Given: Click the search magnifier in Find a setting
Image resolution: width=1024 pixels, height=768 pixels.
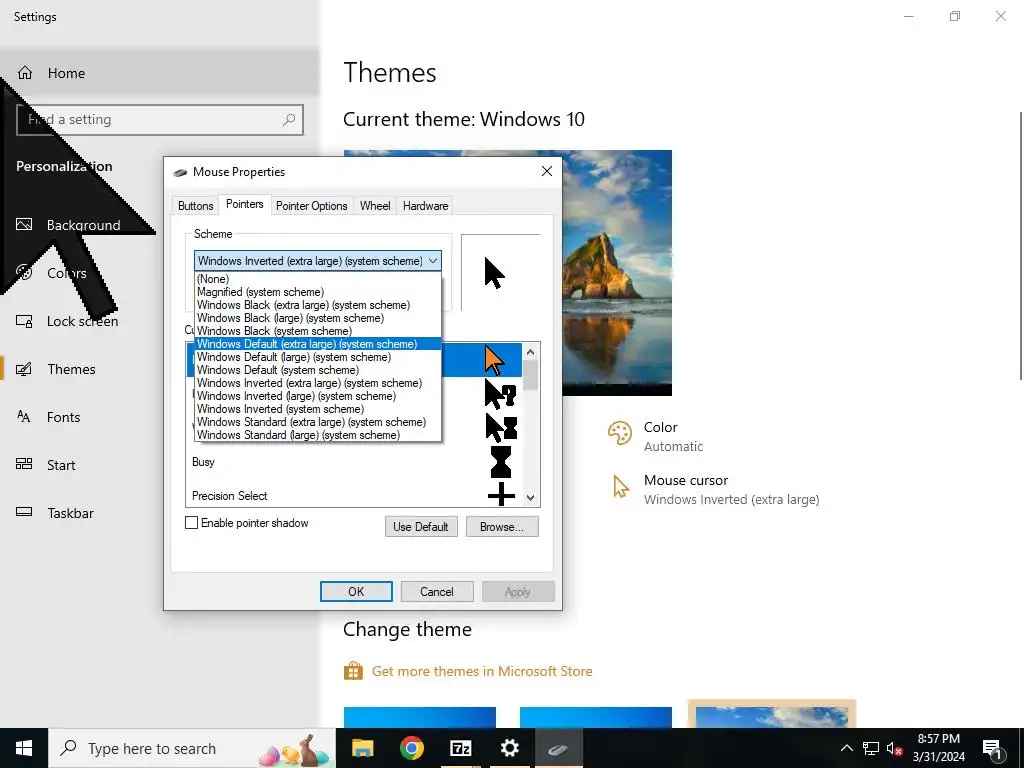Looking at the screenshot, I should (289, 120).
